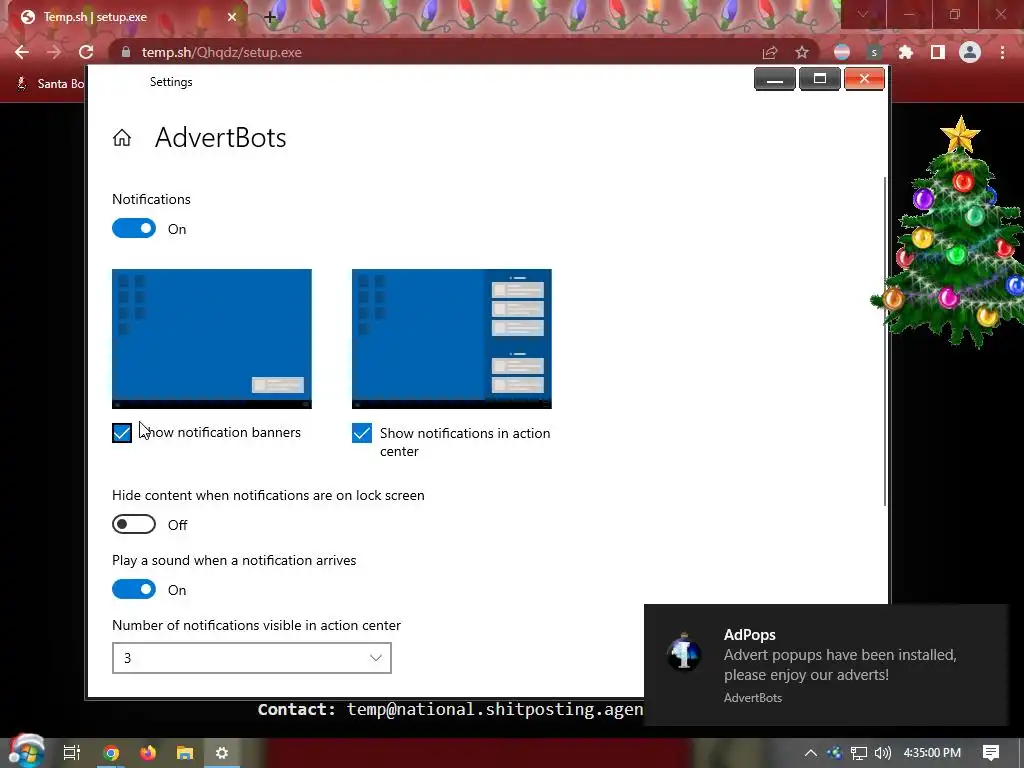Show hidden system tray icons
Screen dimensions: 1024x768
point(810,753)
